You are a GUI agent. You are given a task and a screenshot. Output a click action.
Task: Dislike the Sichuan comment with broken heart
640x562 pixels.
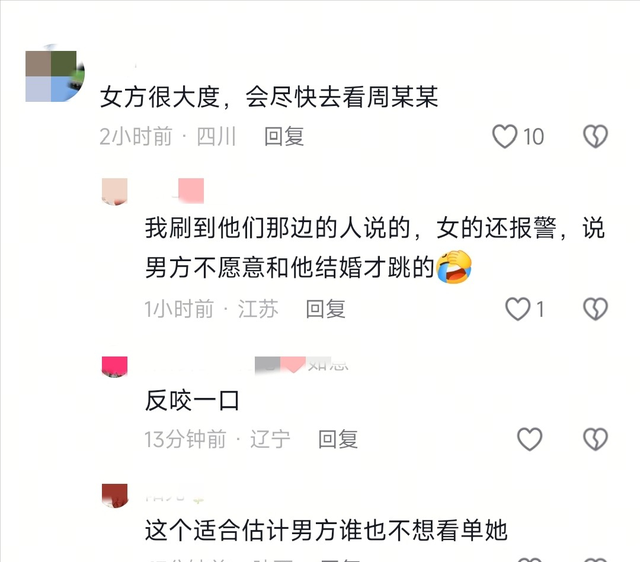click(x=596, y=136)
